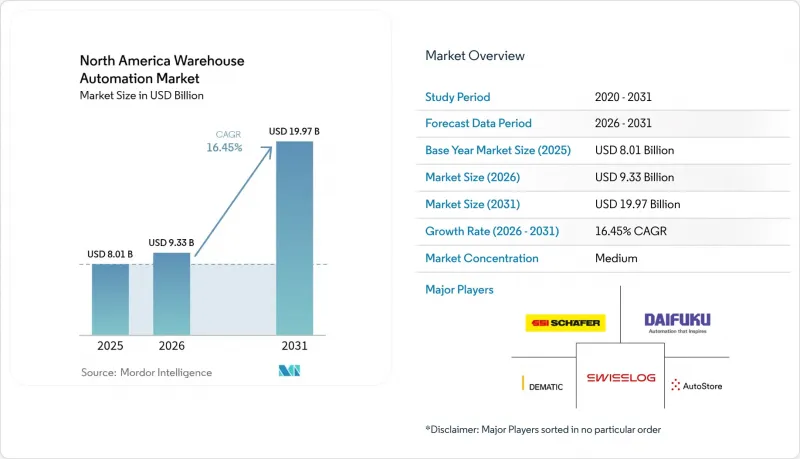Click Base Year Market Size (2025) label
The image size is (800, 459).
click(498, 150)
